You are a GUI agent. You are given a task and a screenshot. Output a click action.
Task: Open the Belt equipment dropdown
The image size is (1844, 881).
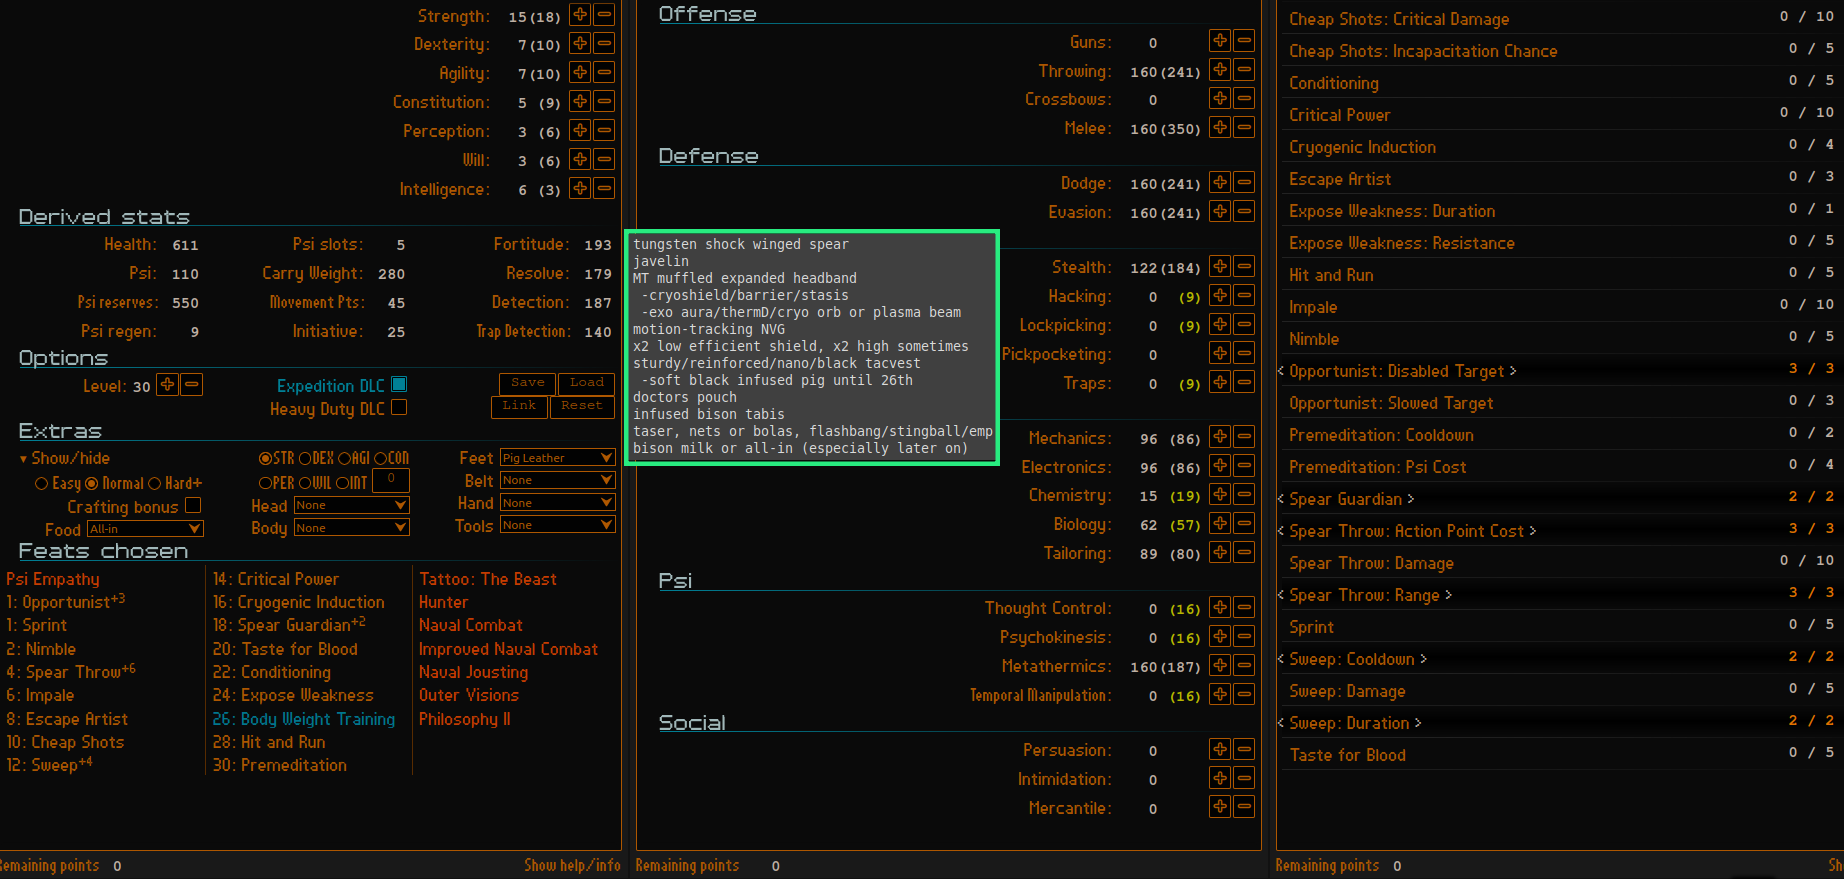coord(557,481)
